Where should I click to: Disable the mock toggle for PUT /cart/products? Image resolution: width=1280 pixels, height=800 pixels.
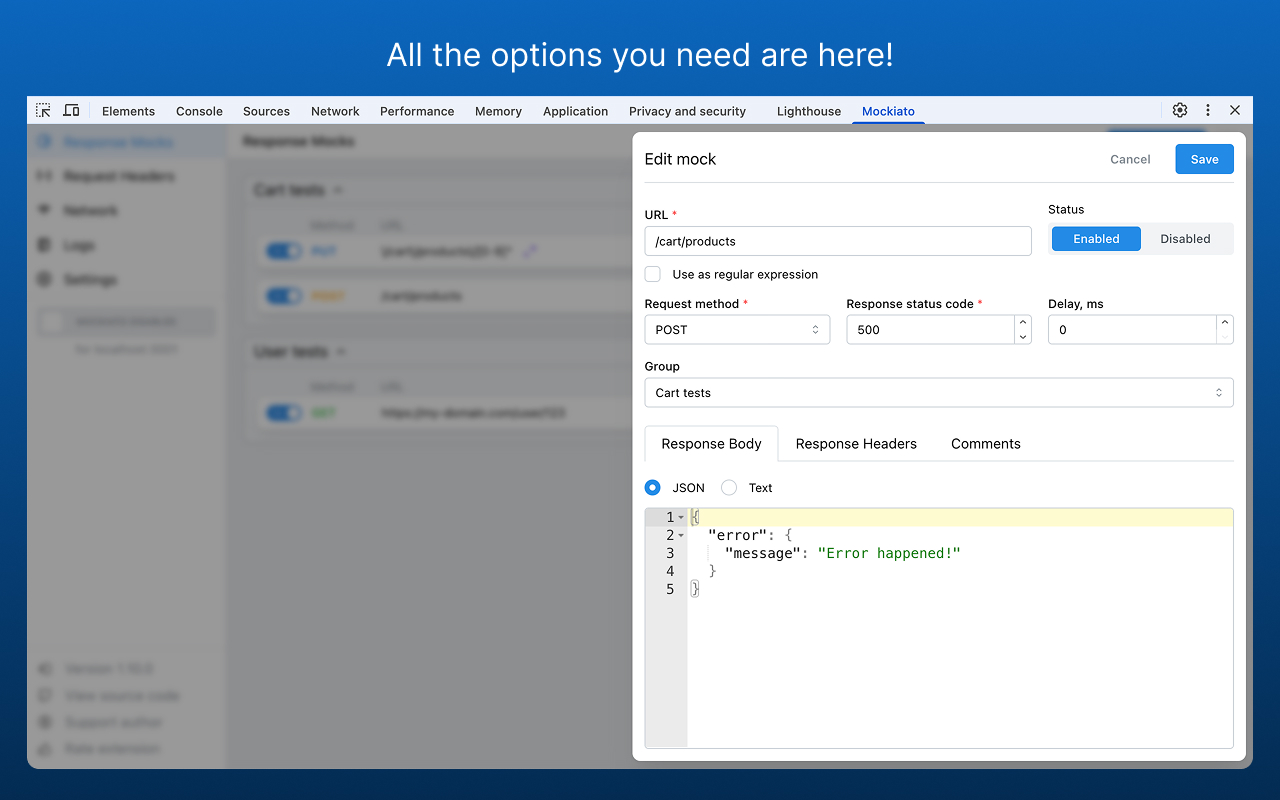[x=283, y=250]
